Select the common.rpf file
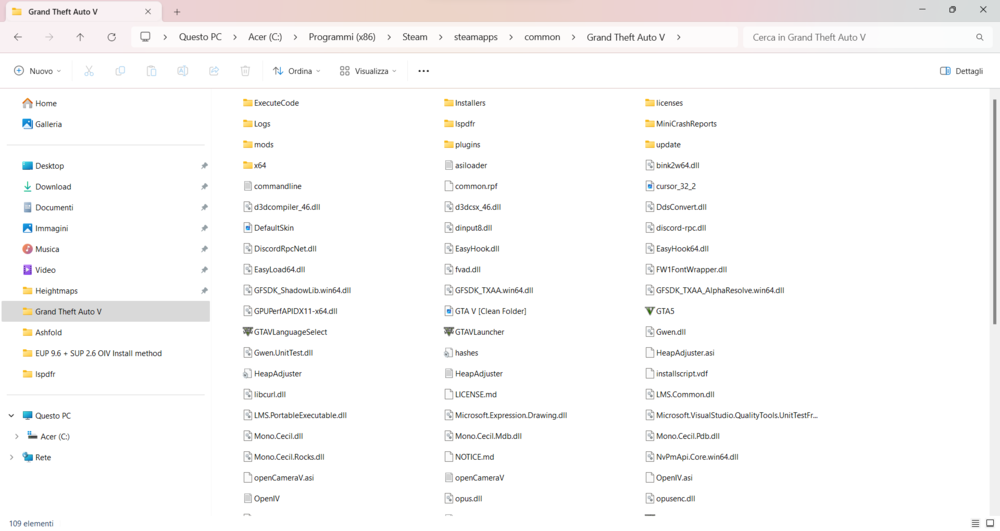 471,186
